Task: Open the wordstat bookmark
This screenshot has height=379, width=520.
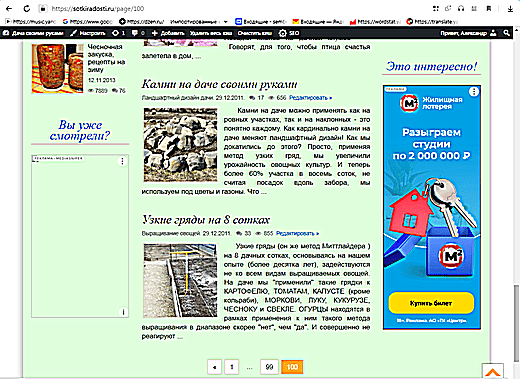Action: click(x=375, y=22)
